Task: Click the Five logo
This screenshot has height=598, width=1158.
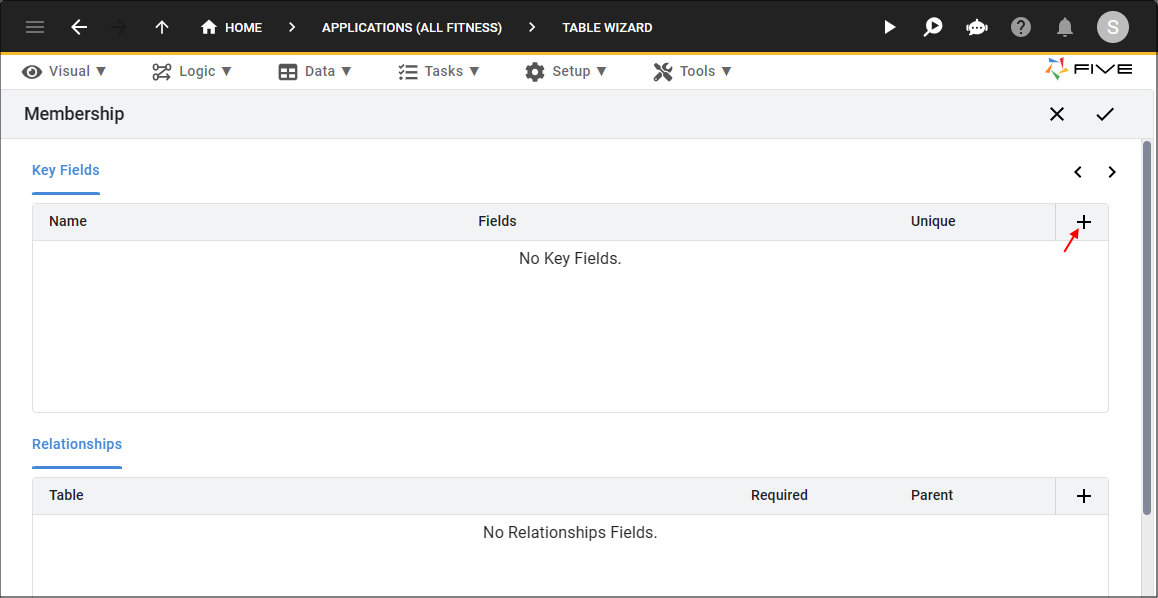Action: [x=1089, y=70]
